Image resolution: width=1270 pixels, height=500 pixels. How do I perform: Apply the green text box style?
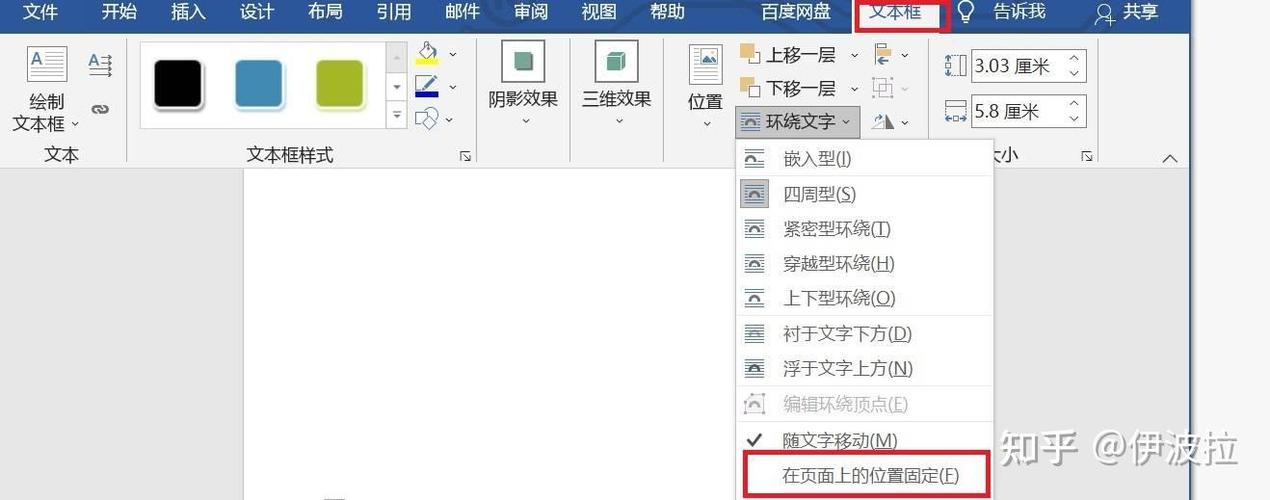(x=340, y=85)
